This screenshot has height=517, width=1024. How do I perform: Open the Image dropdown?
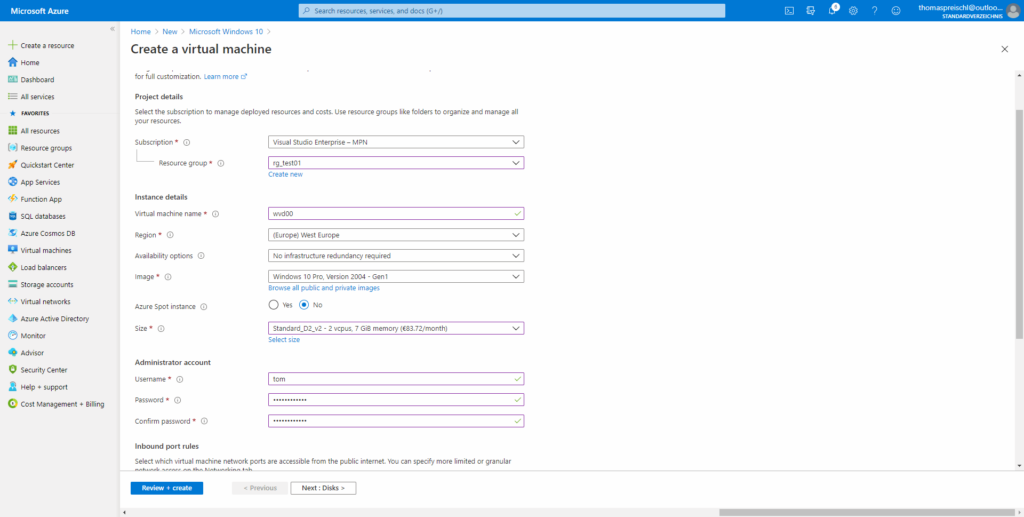tap(396, 276)
